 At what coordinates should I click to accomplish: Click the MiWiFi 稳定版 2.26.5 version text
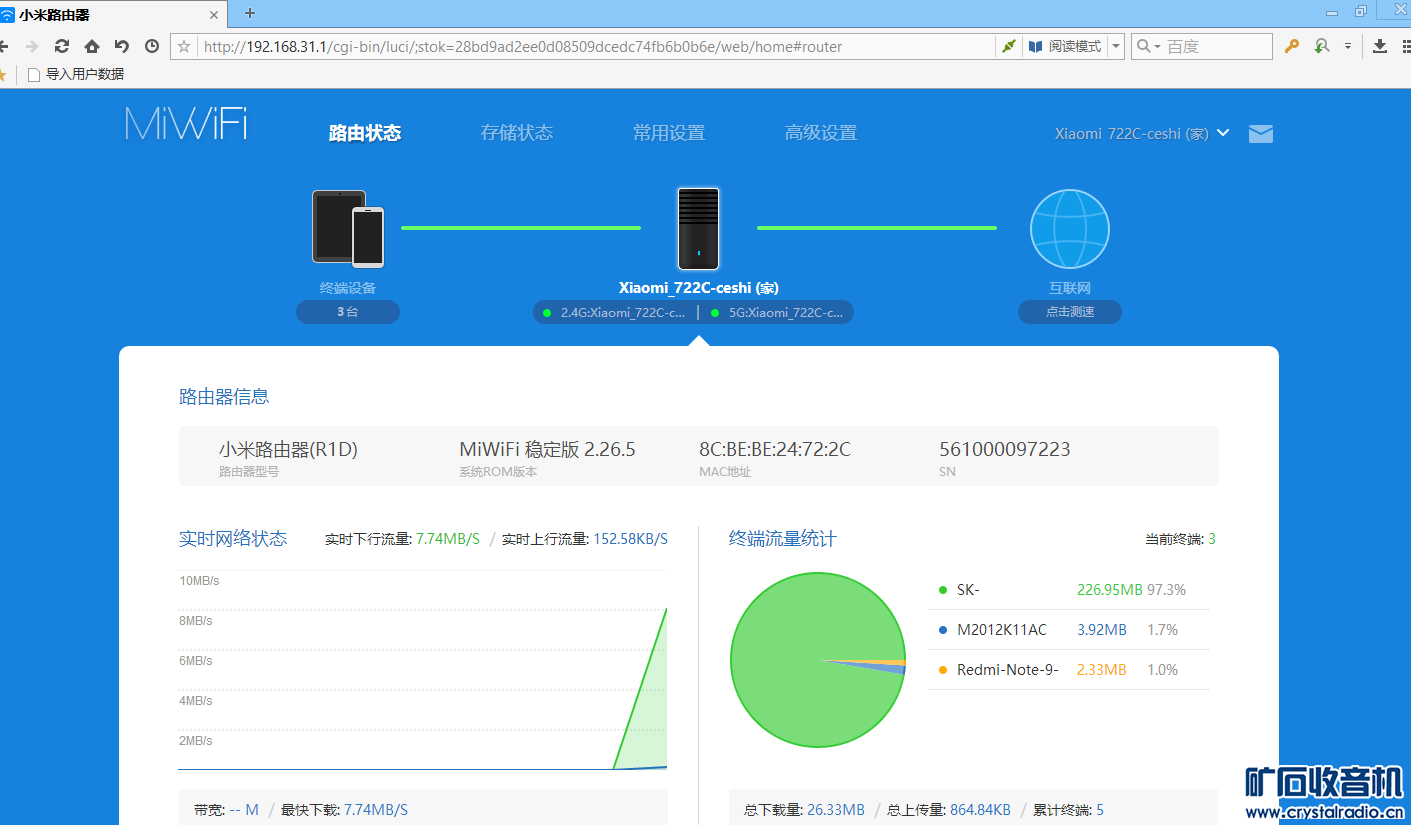[547, 450]
